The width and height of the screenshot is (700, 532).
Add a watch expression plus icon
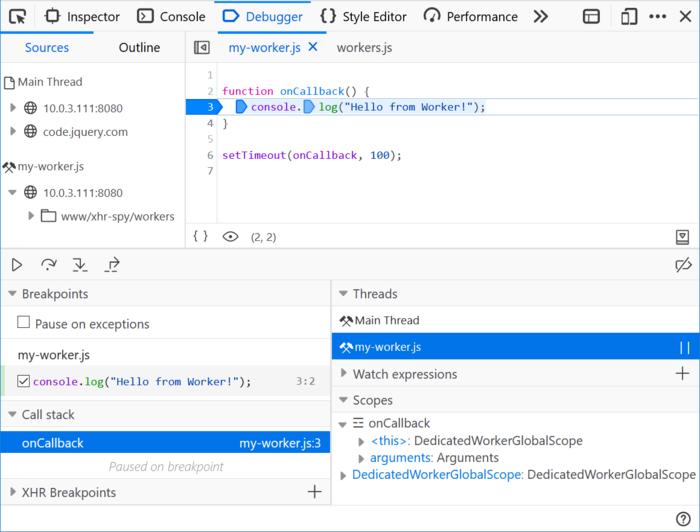click(682, 374)
